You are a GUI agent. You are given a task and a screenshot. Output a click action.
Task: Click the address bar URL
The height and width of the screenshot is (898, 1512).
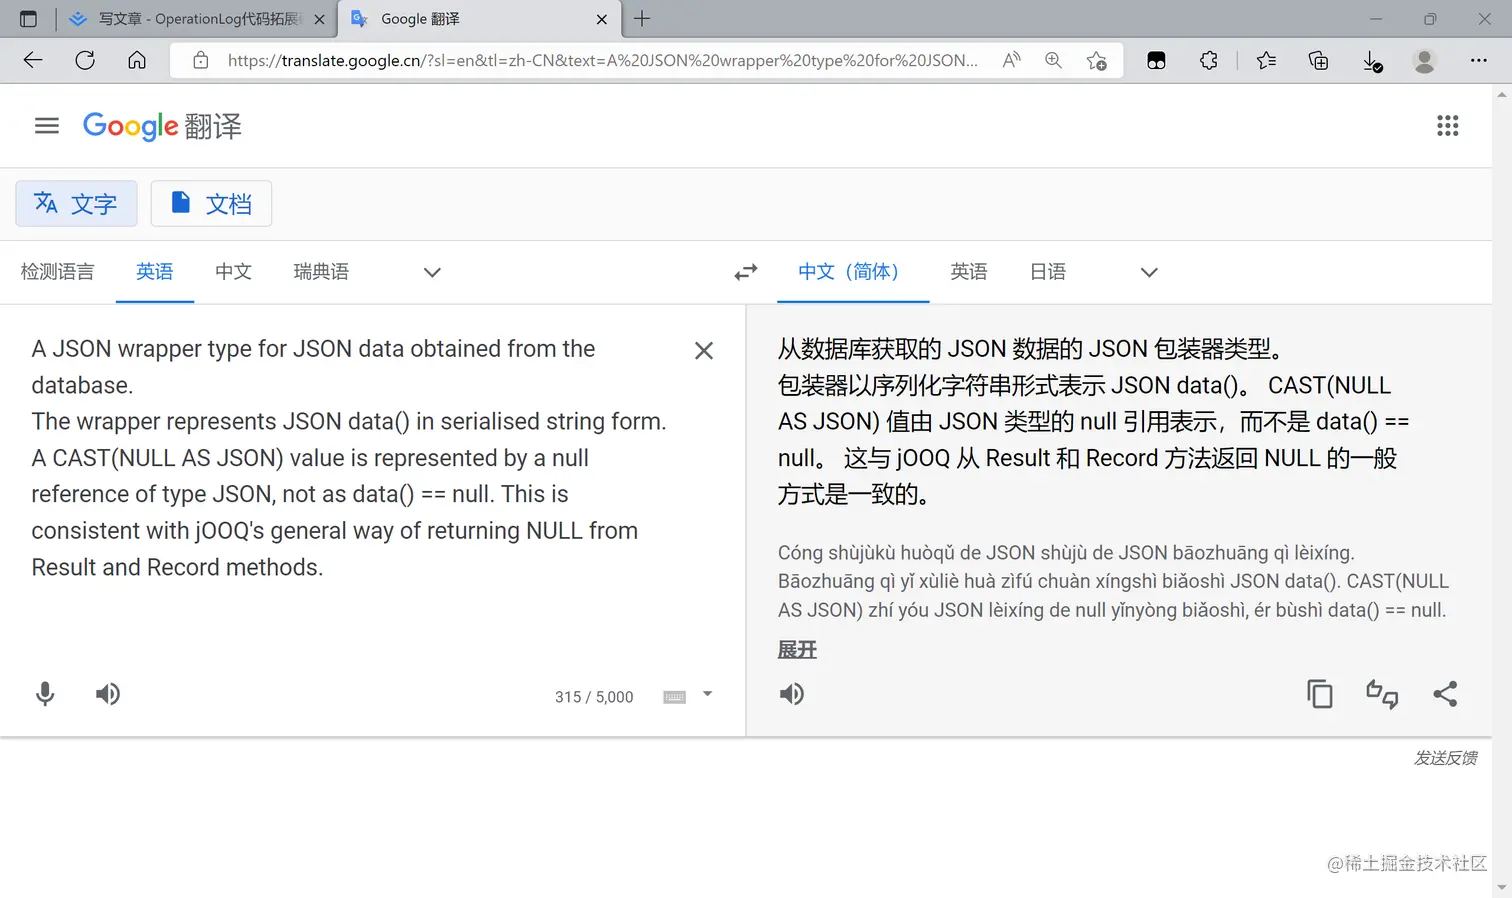[x=603, y=60]
